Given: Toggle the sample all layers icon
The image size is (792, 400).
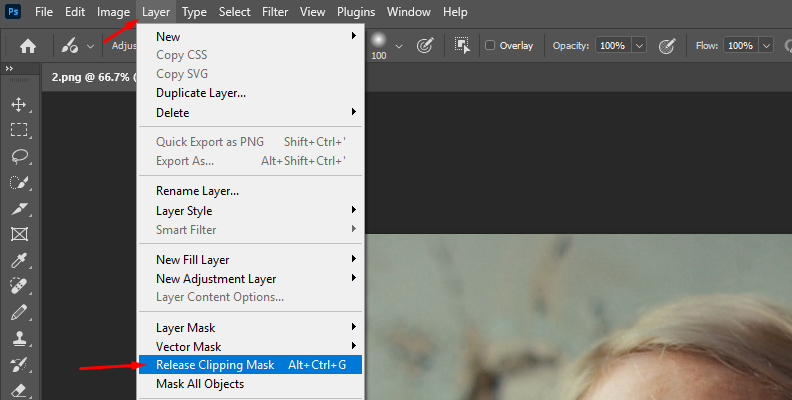Looking at the screenshot, I should click(462, 45).
